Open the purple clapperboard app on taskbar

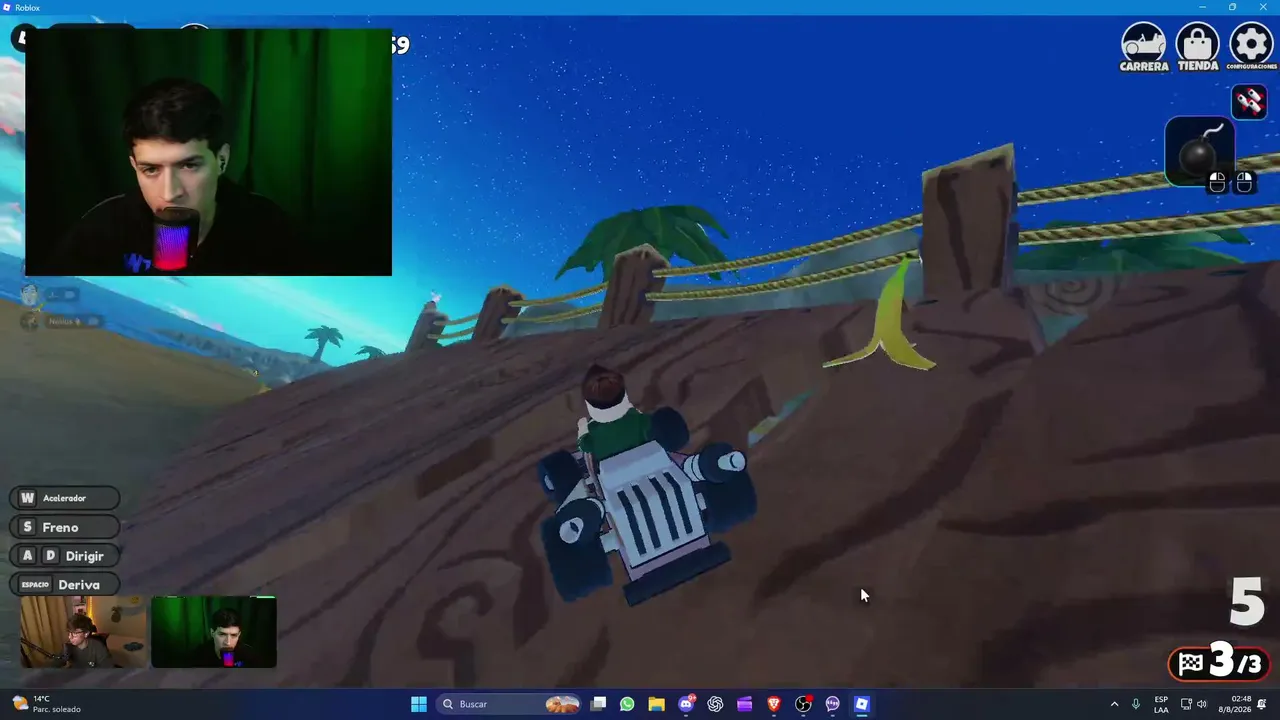[744, 704]
